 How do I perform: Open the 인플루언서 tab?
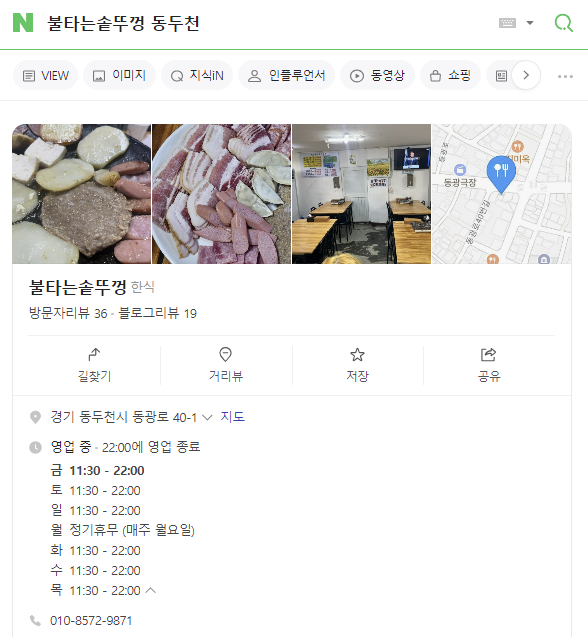pyautogui.click(x=286, y=76)
